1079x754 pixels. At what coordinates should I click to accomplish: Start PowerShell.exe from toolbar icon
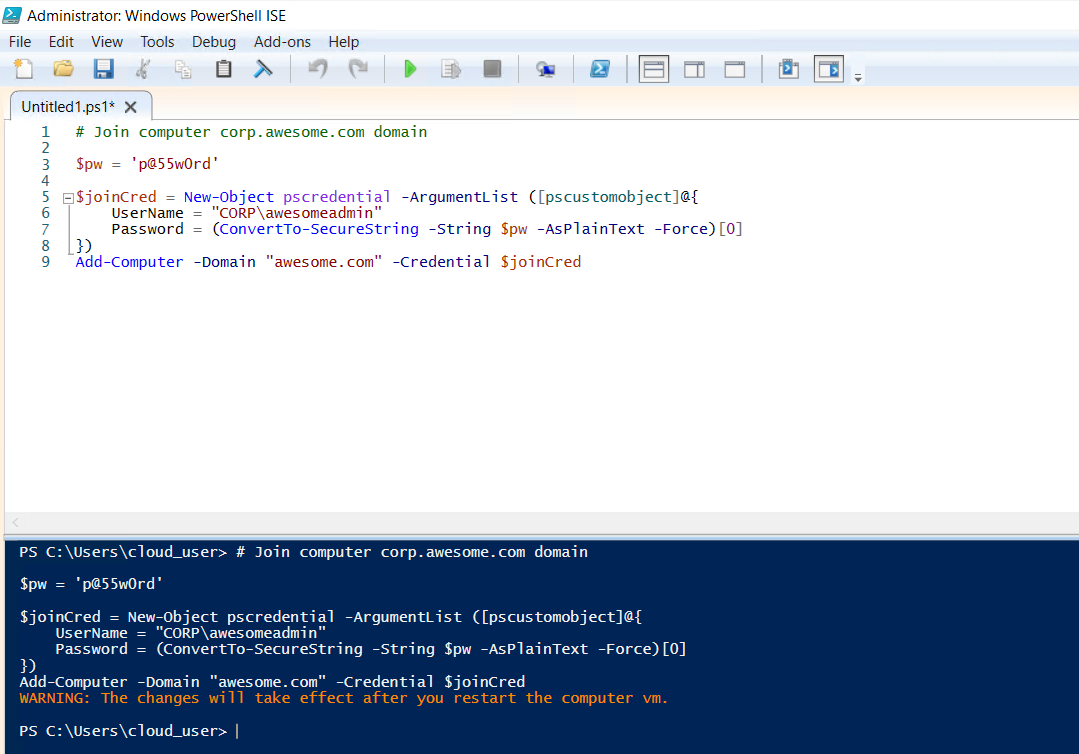click(x=600, y=69)
